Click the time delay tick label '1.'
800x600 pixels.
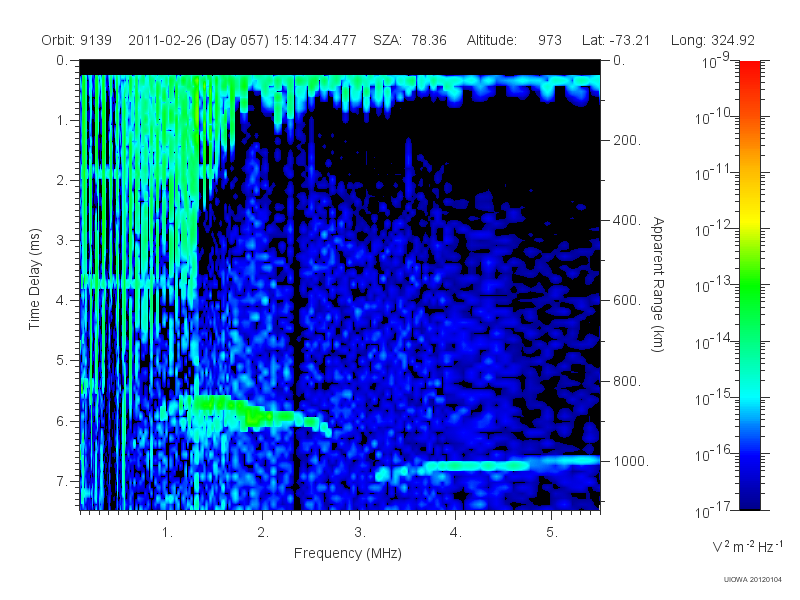(x=62, y=121)
